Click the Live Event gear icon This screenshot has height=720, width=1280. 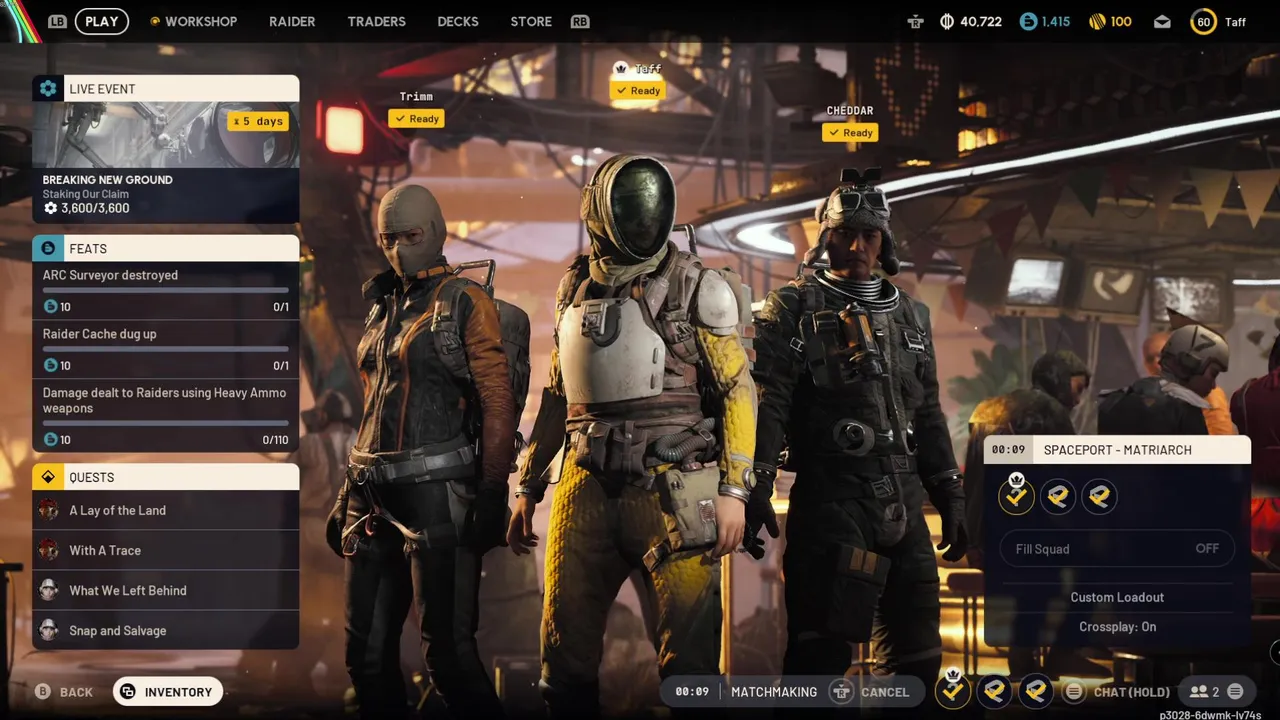[x=48, y=88]
